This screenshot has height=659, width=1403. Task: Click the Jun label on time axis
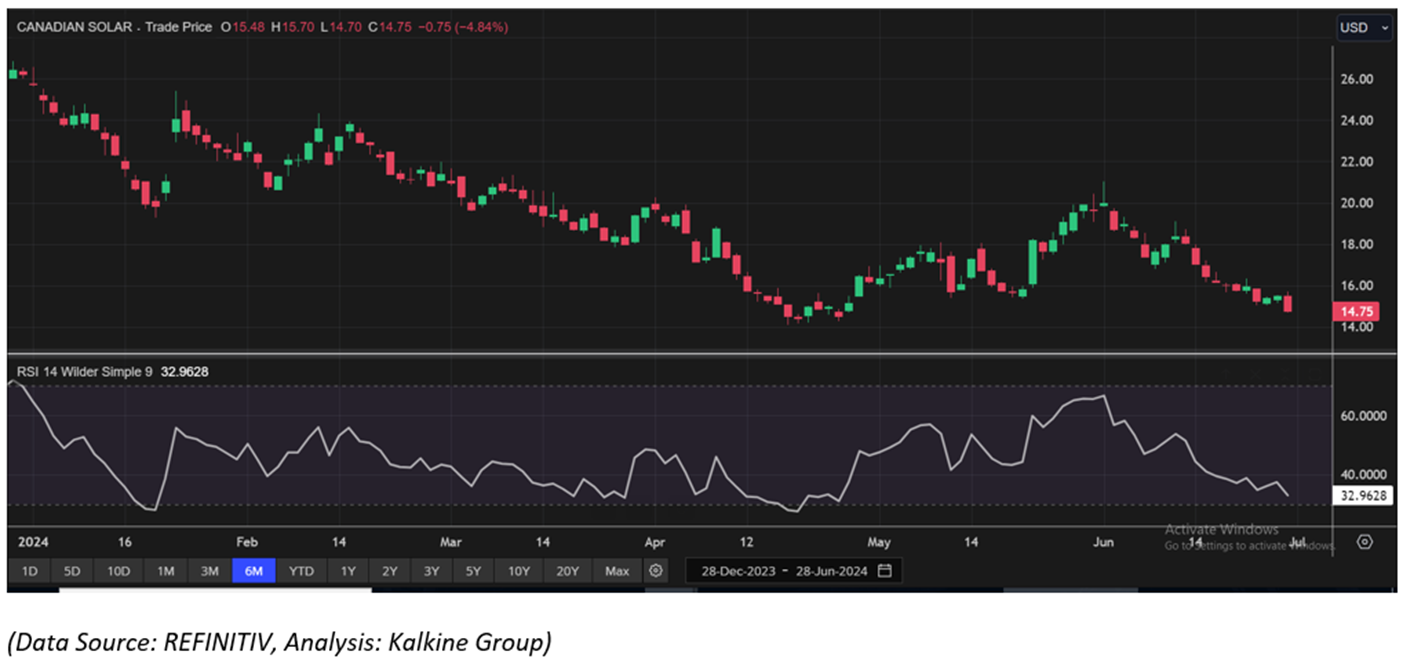tap(1103, 542)
